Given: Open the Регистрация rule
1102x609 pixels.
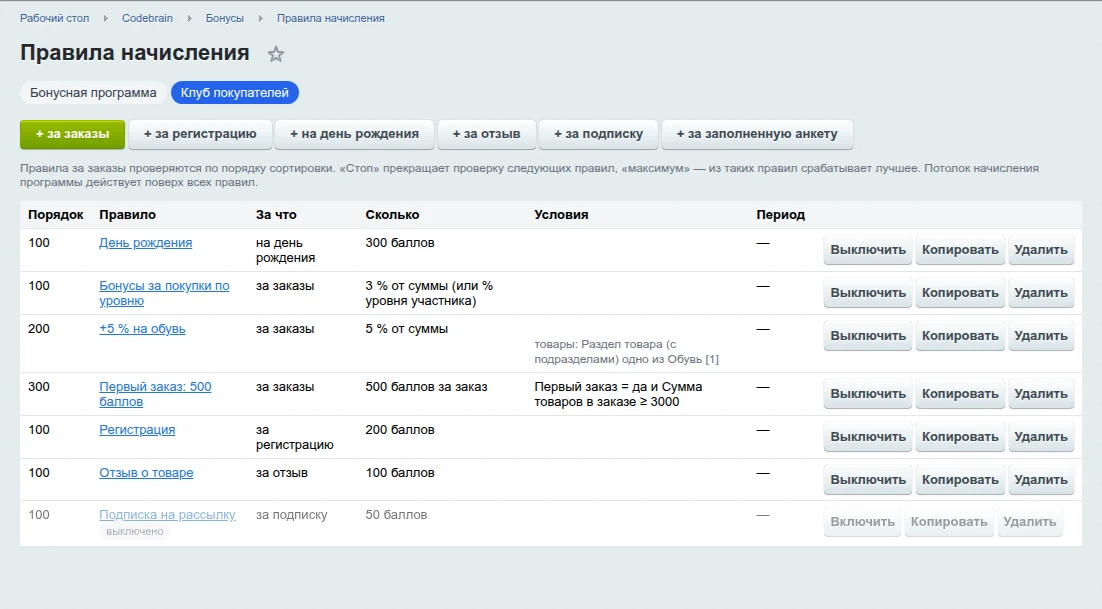Looking at the screenshot, I should tap(137, 430).
